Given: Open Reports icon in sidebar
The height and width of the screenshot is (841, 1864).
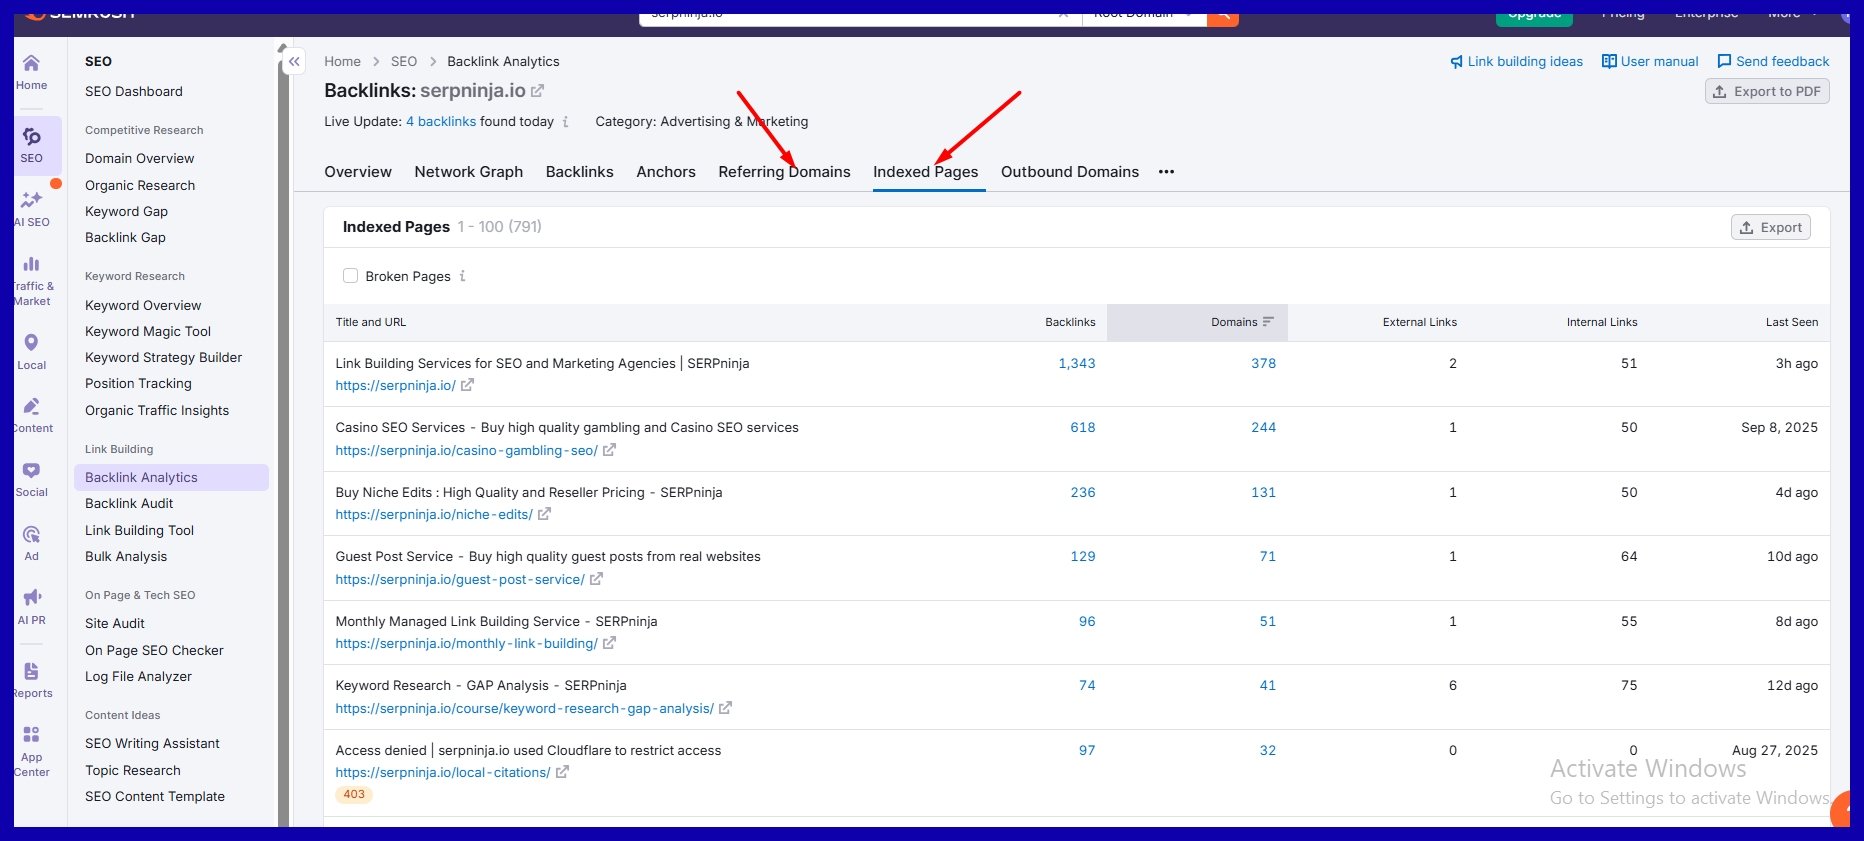Looking at the screenshot, I should pos(31,672).
